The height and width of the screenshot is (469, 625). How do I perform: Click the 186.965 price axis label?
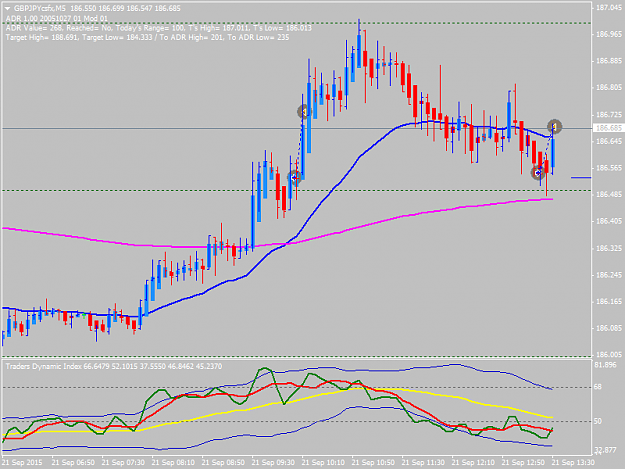point(608,35)
